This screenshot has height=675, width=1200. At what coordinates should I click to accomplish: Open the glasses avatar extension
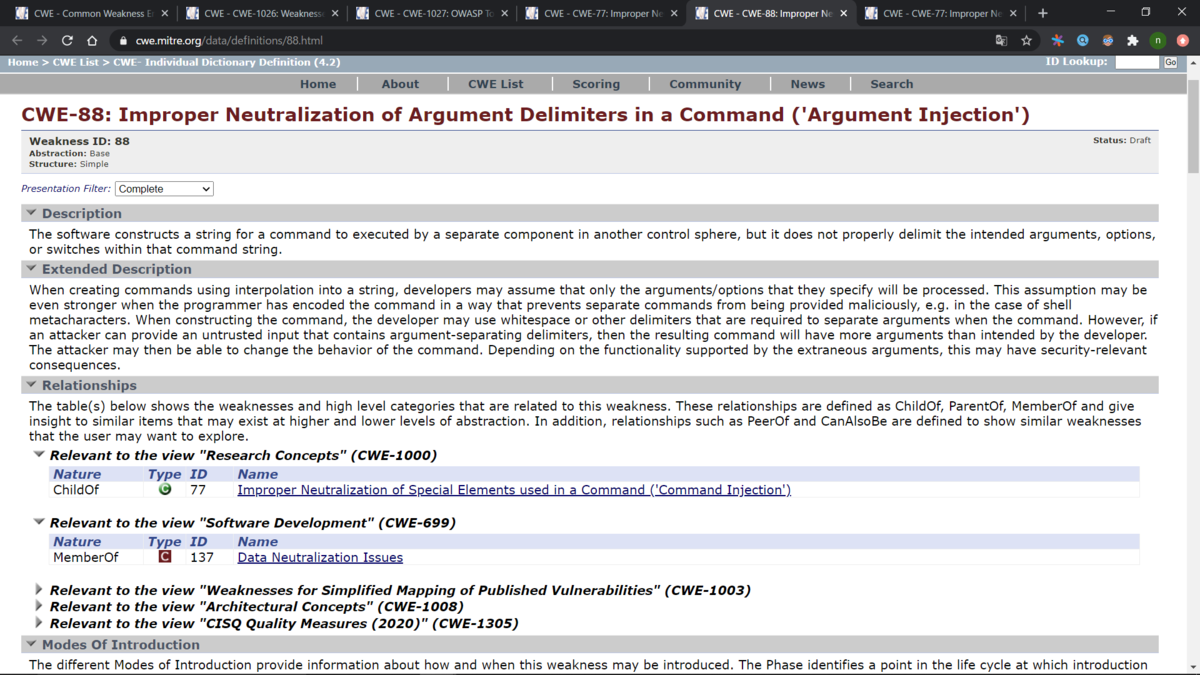click(1107, 41)
